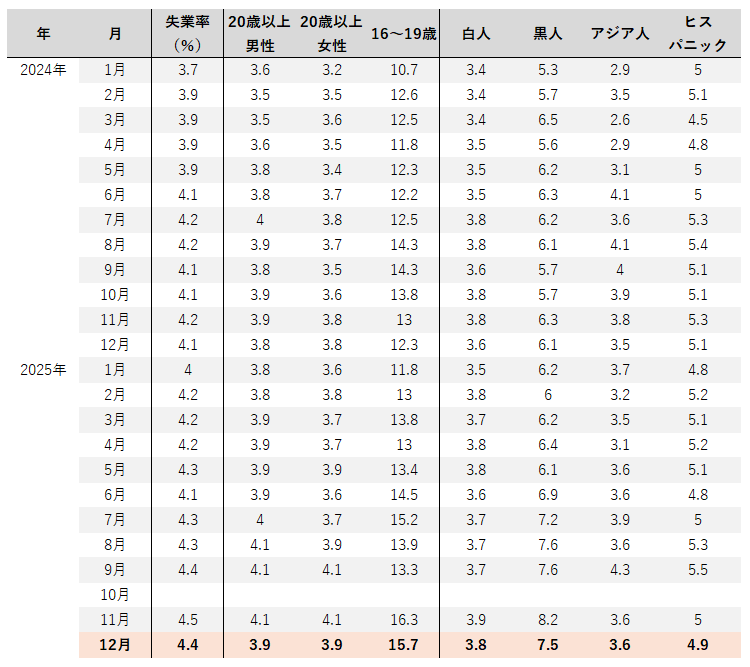Select the 8.2 value in 黒人 column

tap(548, 620)
